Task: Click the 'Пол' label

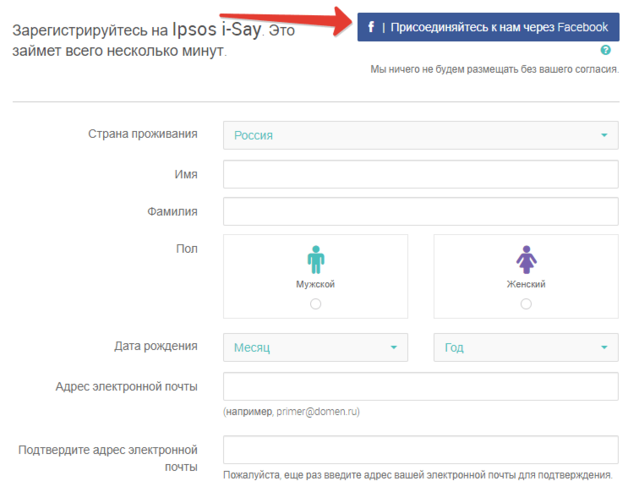Action: 187,249
